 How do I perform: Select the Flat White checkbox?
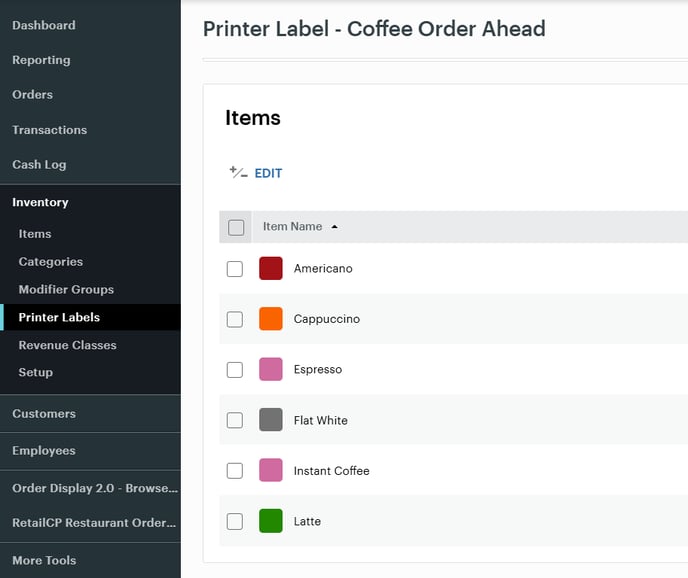pos(235,420)
